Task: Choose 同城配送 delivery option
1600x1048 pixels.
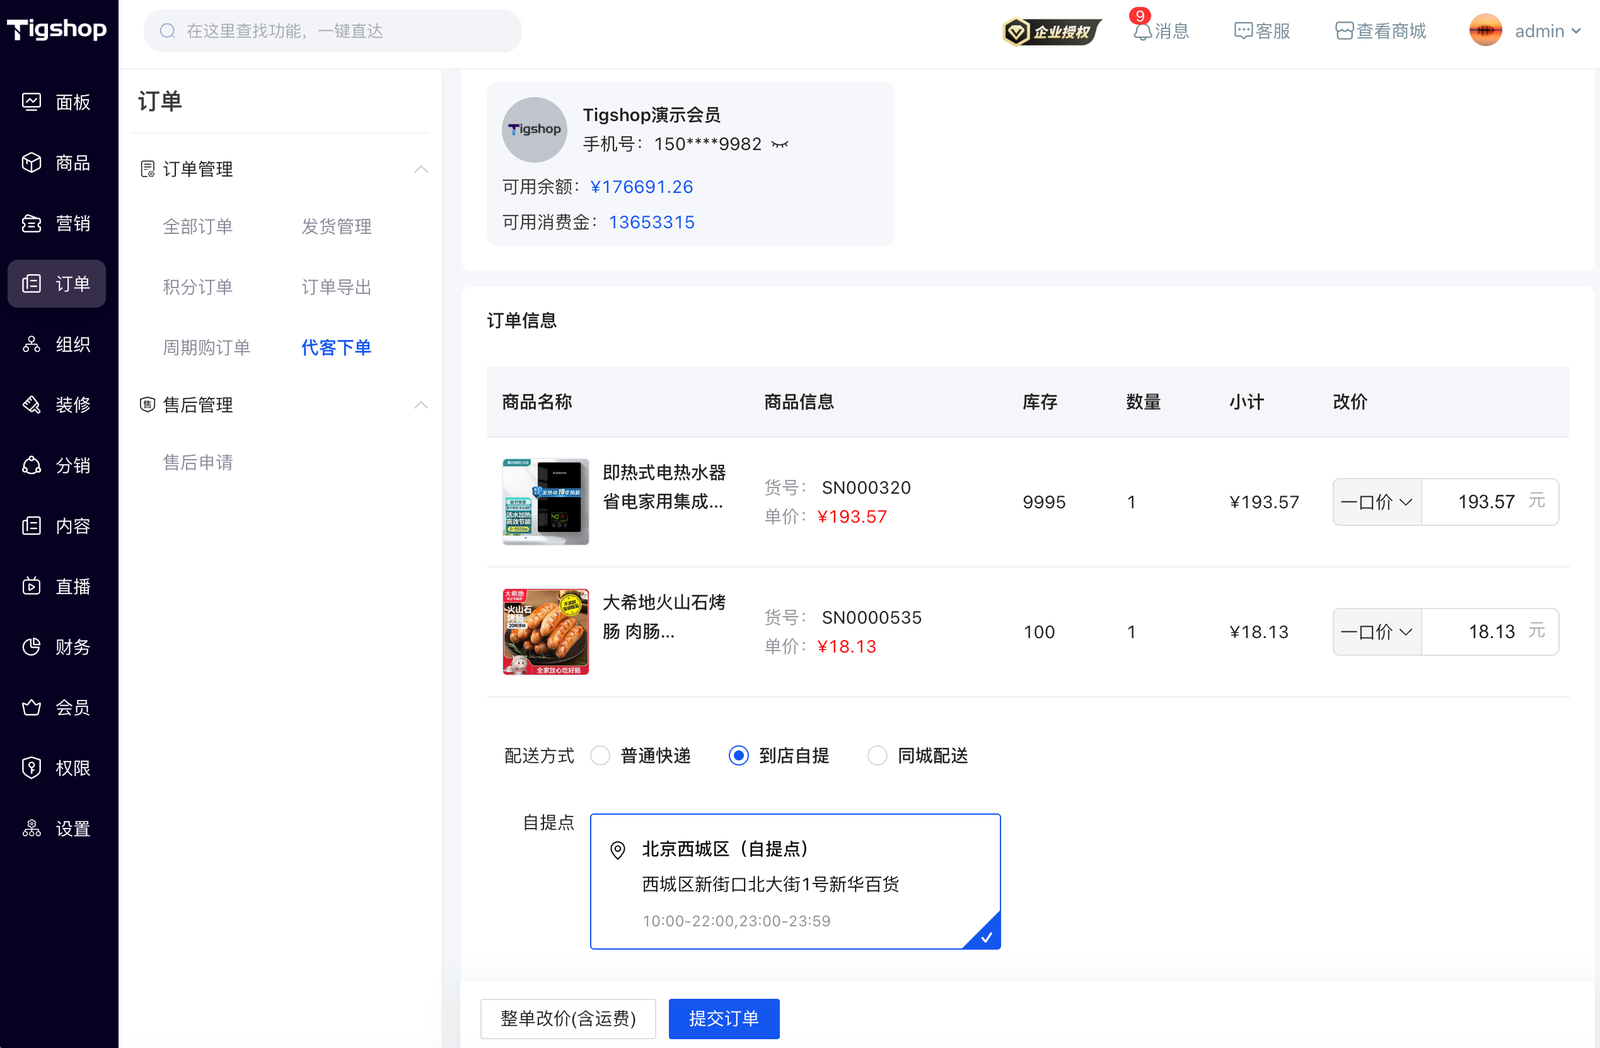Action: click(x=877, y=756)
